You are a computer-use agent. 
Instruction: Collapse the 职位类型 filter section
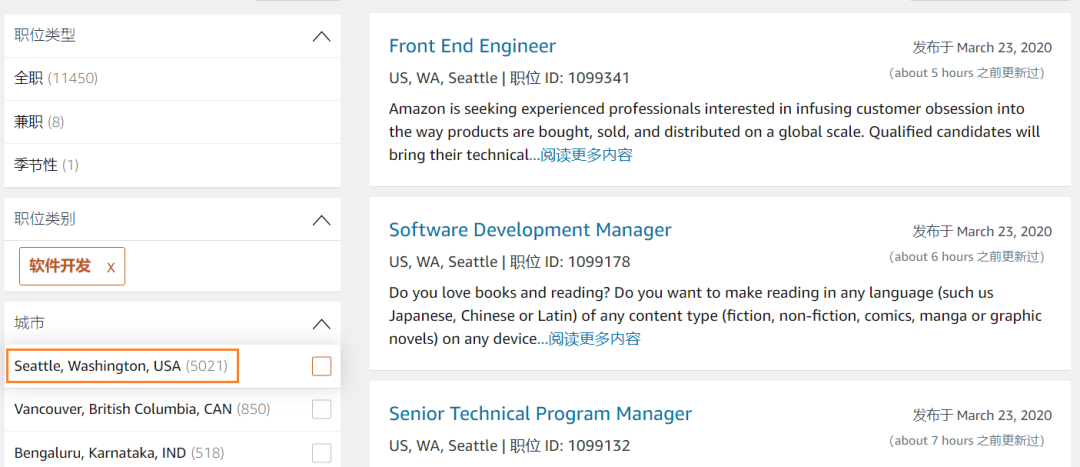[321, 36]
